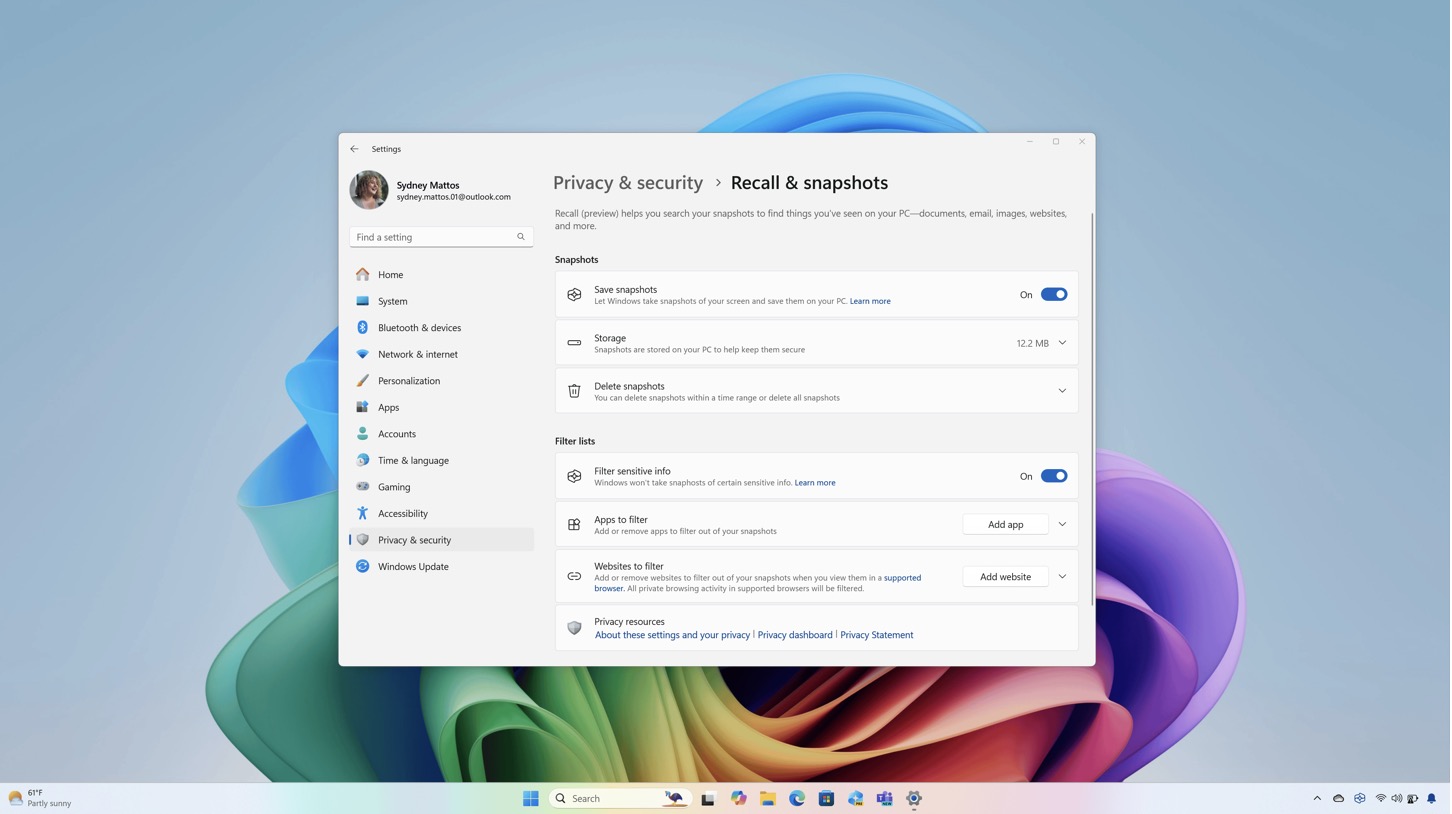Open Microsoft Edge from the taskbar
Image resolution: width=1452 pixels, height=814 pixels.
797,798
